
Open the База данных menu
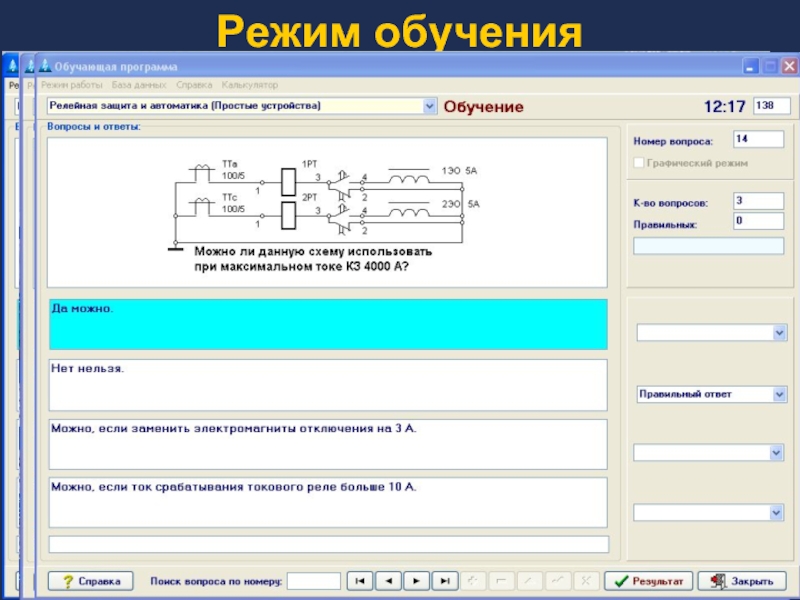pos(139,85)
